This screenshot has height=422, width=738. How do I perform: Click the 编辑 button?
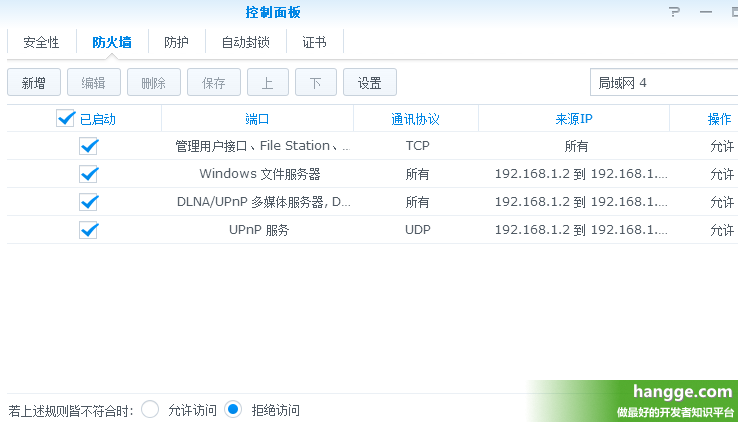pyautogui.click(x=94, y=82)
